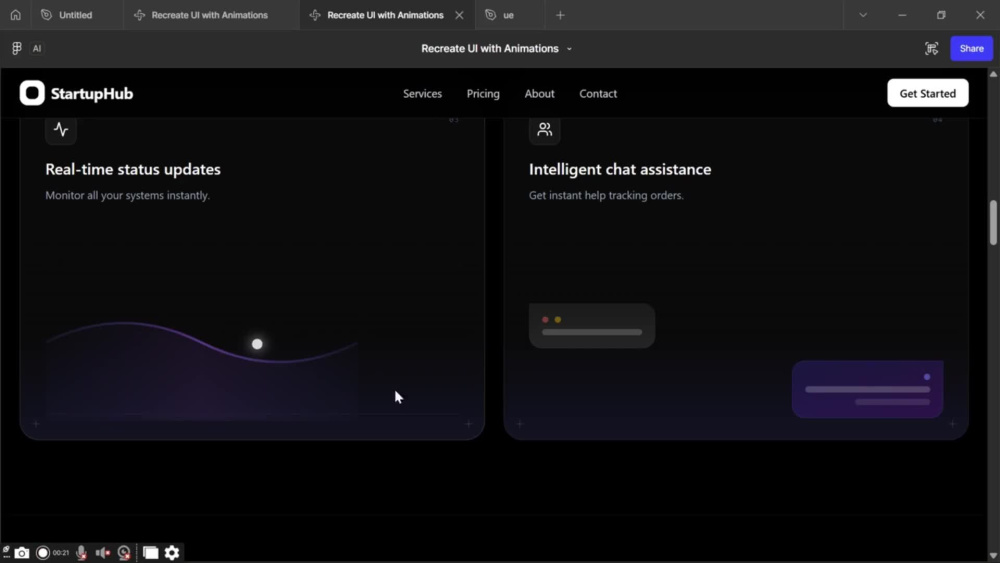
Task: Restore the Figma window size
Action: pos(941,15)
